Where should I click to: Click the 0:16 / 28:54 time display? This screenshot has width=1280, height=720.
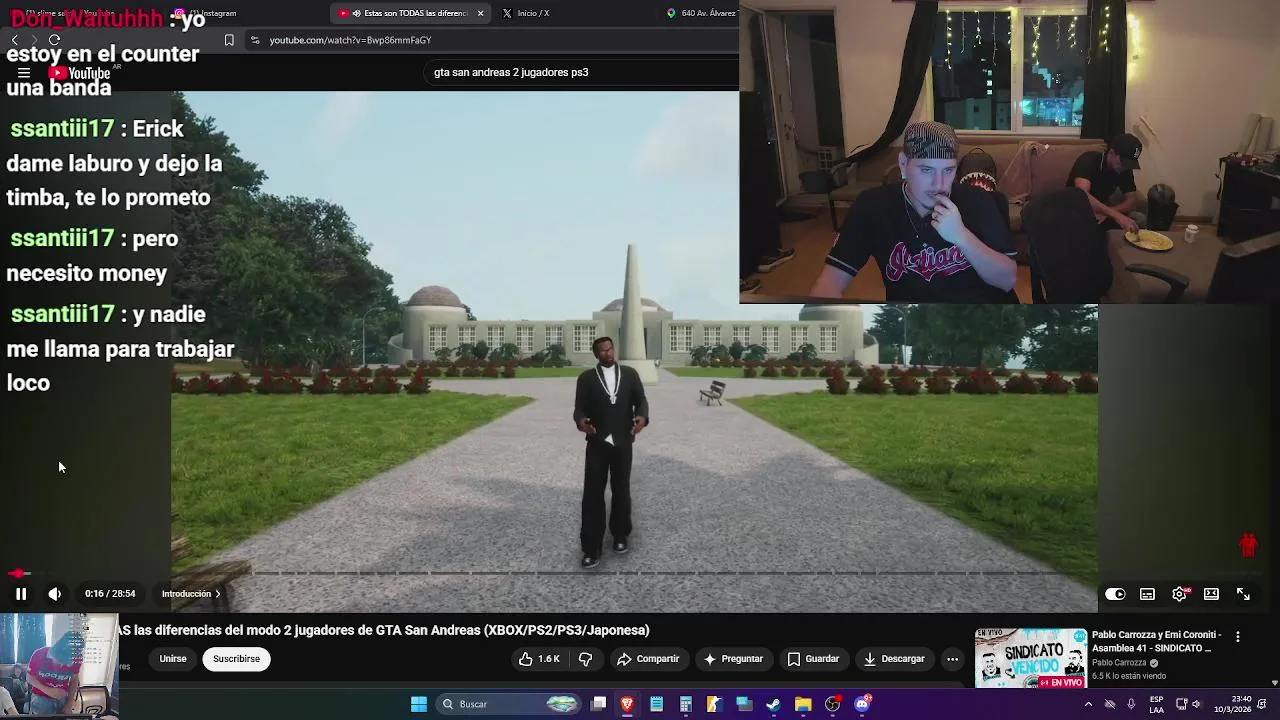pos(110,594)
